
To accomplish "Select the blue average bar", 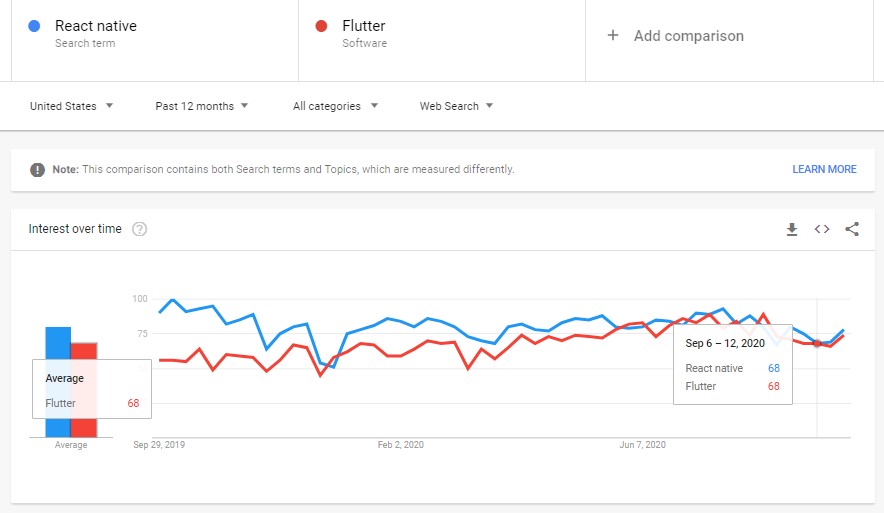I will 58,382.
